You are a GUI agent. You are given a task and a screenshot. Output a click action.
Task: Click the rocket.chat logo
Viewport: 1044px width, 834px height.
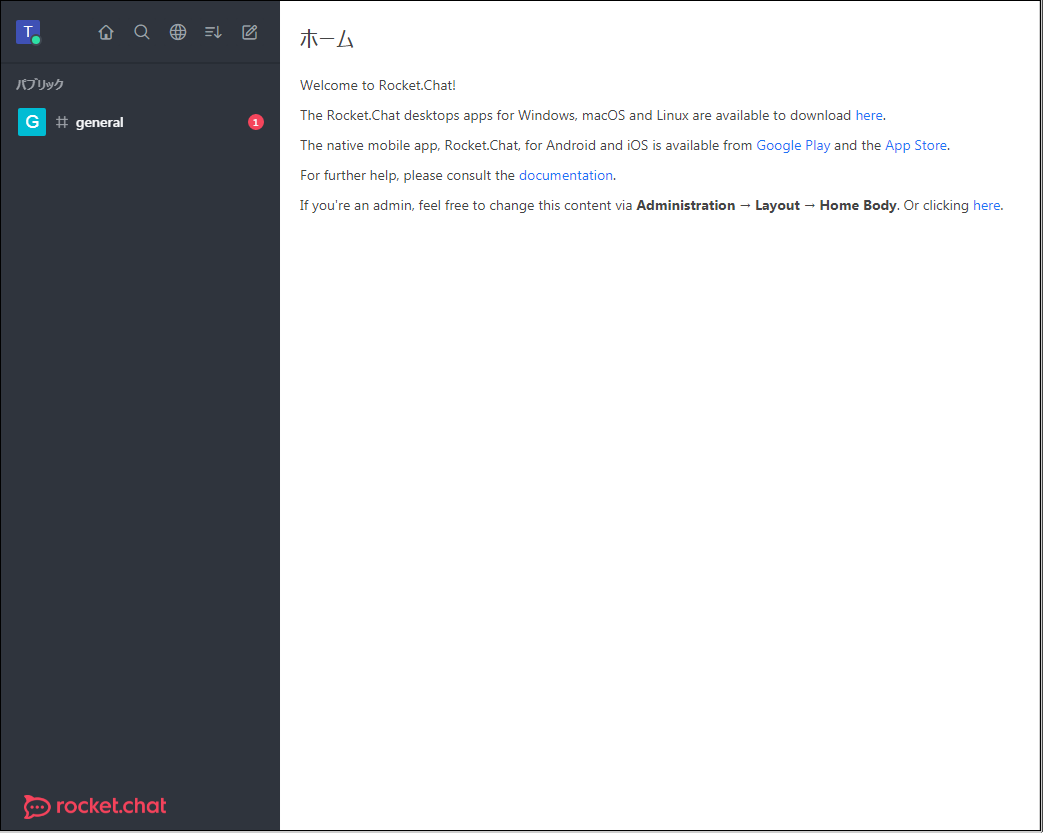[95, 806]
